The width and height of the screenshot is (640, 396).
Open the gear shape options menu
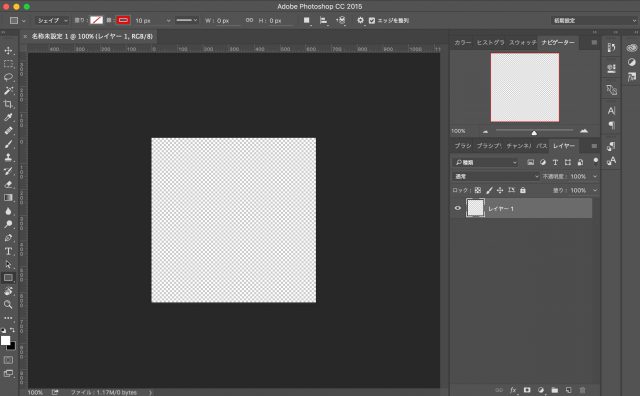click(x=360, y=20)
